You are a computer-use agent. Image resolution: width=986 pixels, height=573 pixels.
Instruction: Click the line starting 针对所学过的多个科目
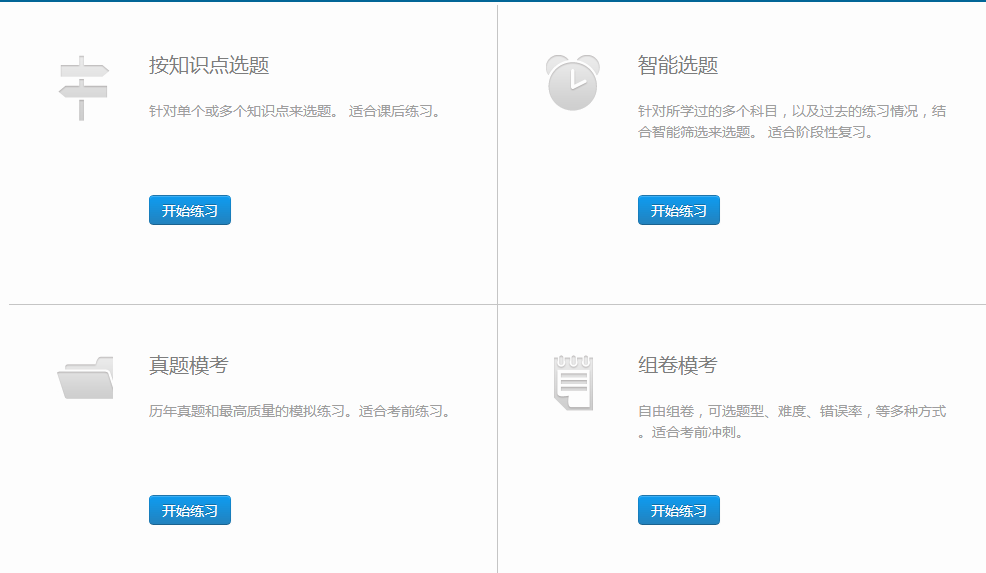click(791, 111)
